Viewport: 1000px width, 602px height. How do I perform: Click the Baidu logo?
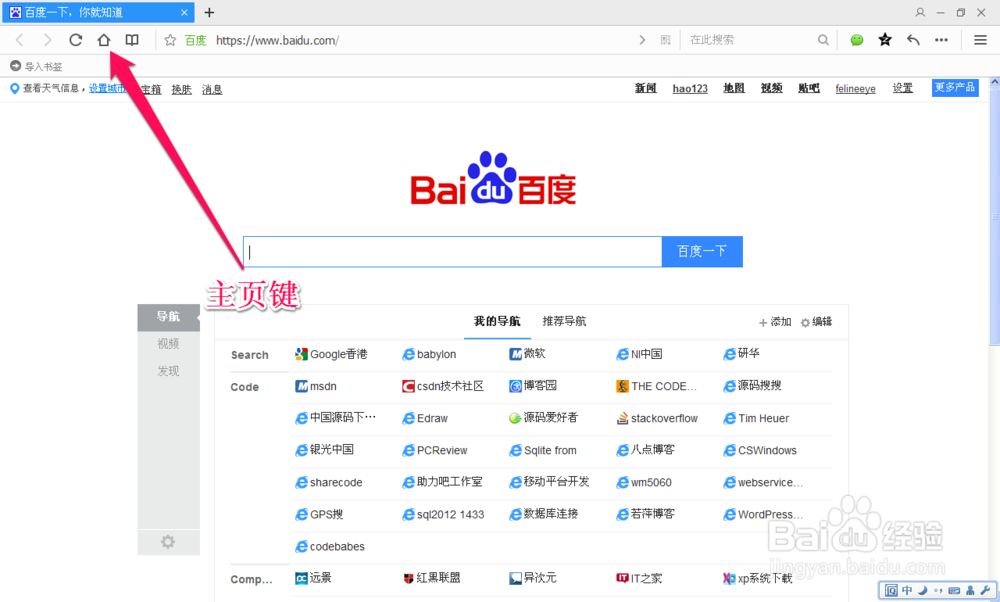493,179
